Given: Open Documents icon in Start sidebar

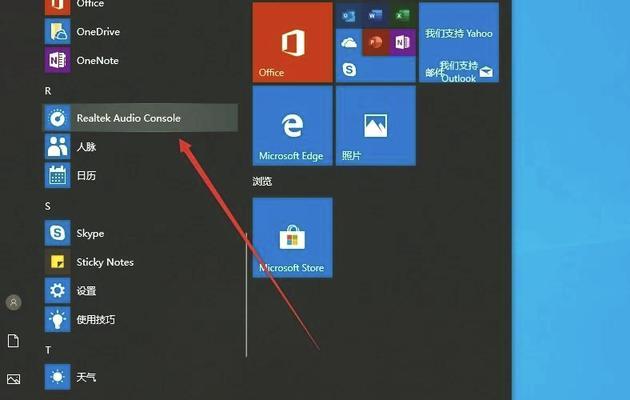Looking at the screenshot, I should tap(13, 341).
